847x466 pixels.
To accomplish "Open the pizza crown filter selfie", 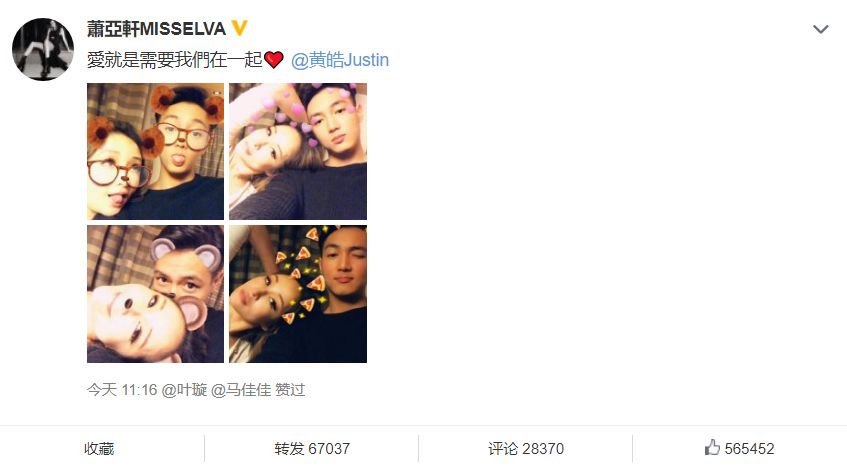I will click(298, 294).
